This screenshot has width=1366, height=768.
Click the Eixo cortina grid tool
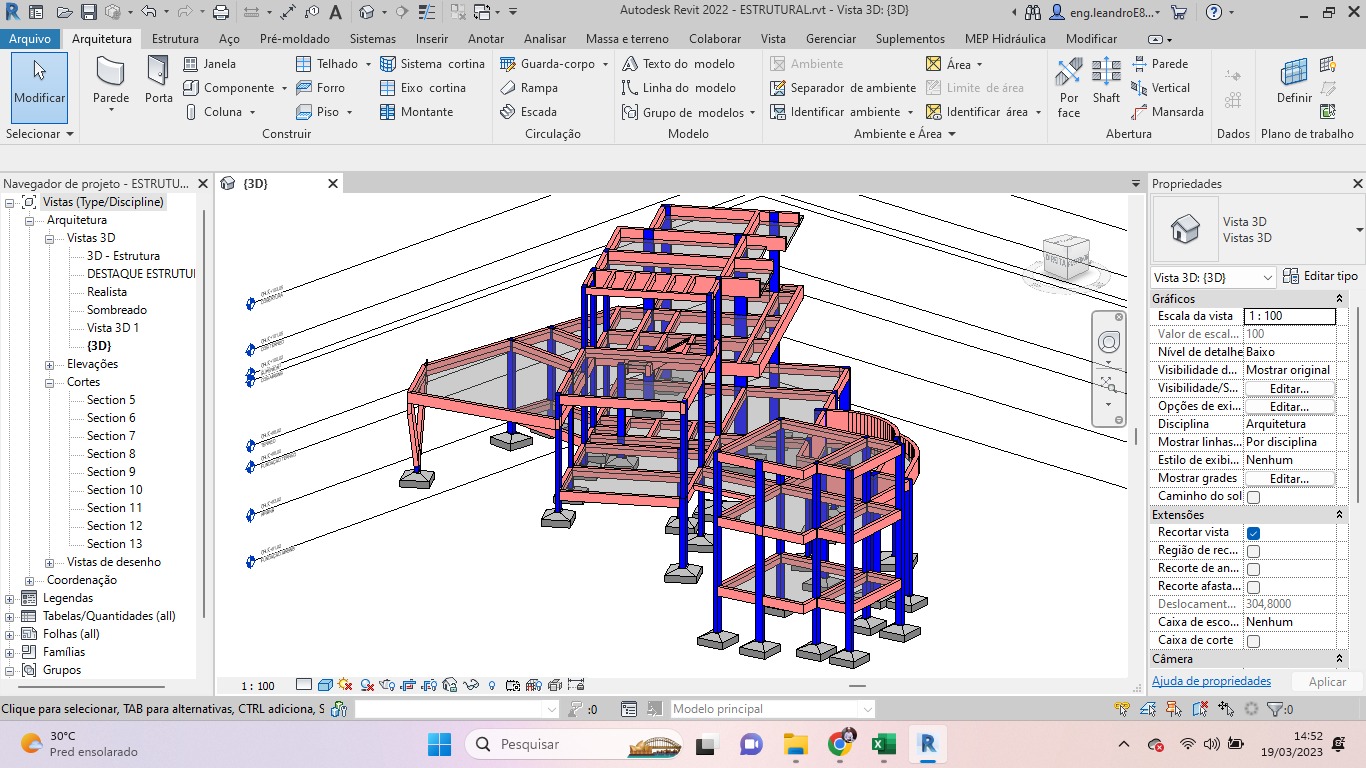[x=423, y=88]
